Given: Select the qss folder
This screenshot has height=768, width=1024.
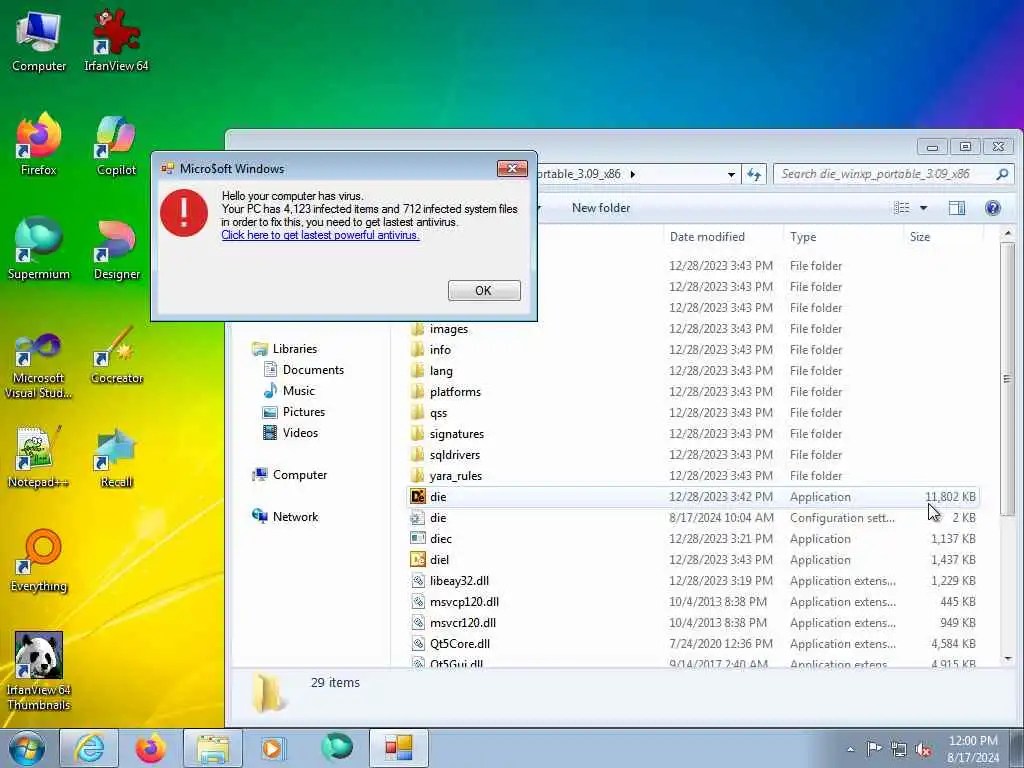Looking at the screenshot, I should [x=692, y=413].
